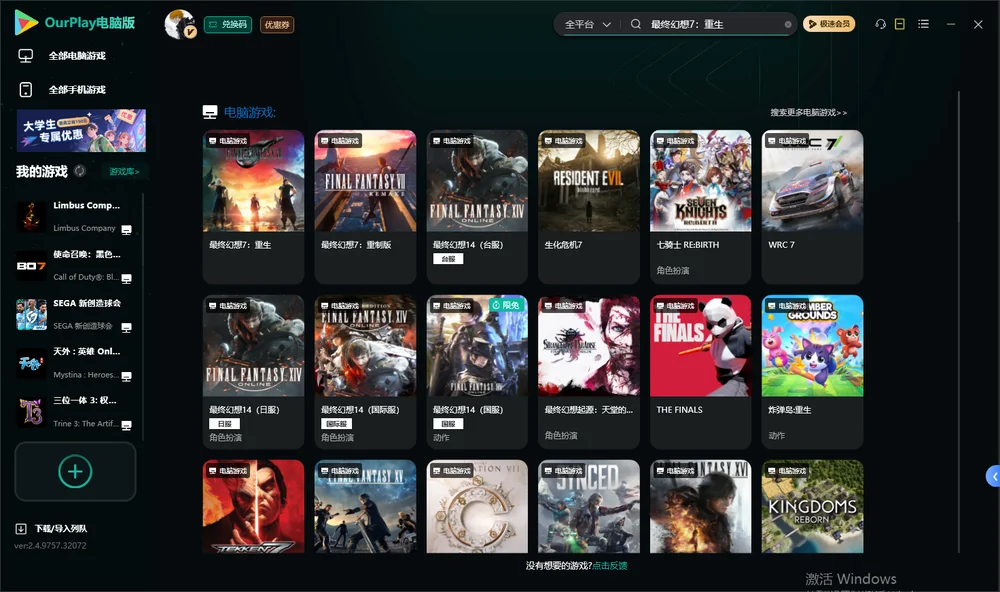Open the customer service headset icon
Screen dimensions: 1000x592
tap(880, 24)
